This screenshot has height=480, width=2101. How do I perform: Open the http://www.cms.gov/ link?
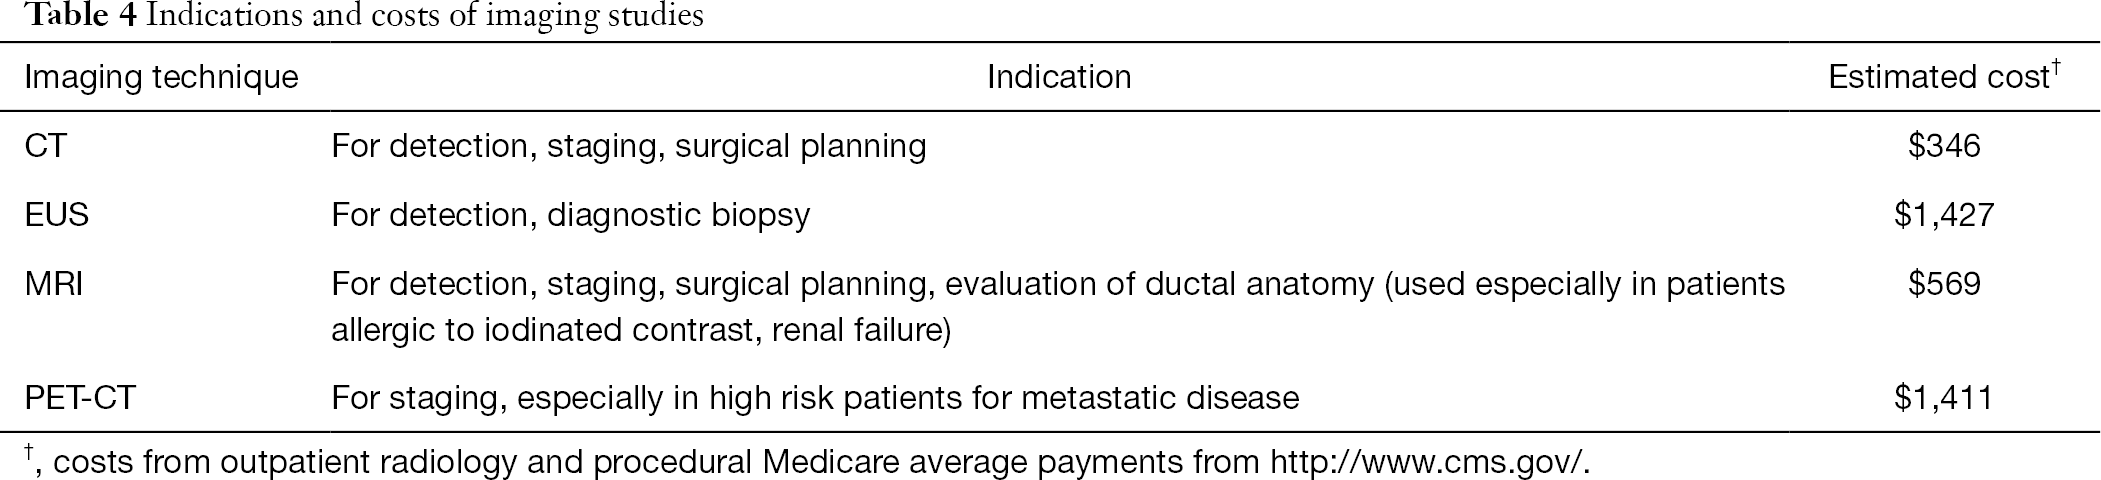click(1427, 461)
